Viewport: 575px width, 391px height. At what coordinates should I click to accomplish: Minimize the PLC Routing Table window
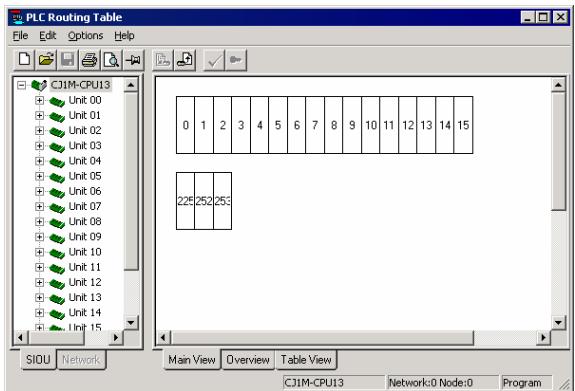[527, 17]
